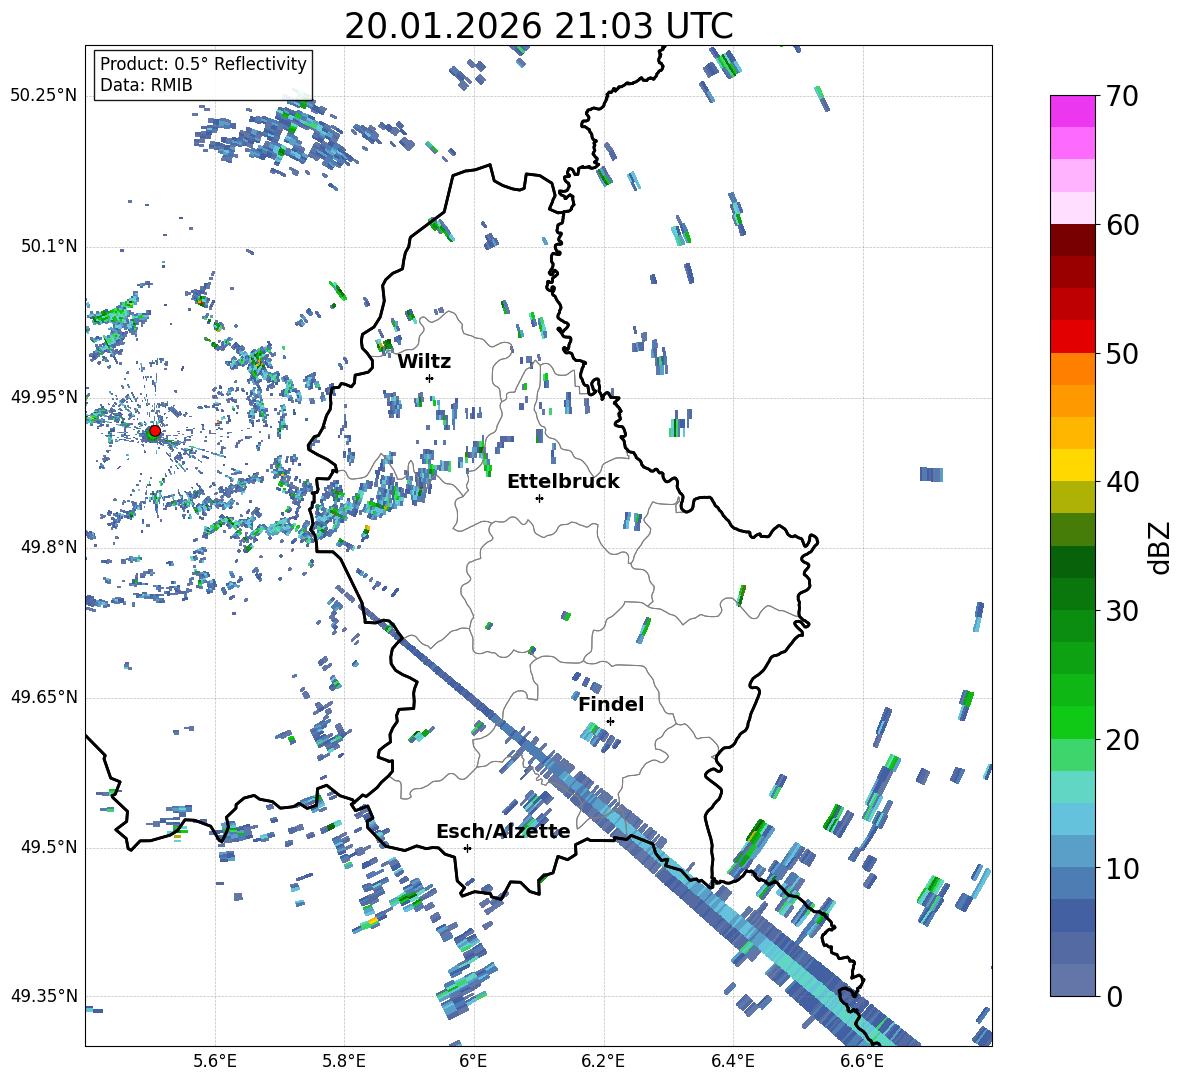Viewport: 1184px width, 1081px height.
Task: Click the 70 colorbar tick value
Action: [1122, 97]
